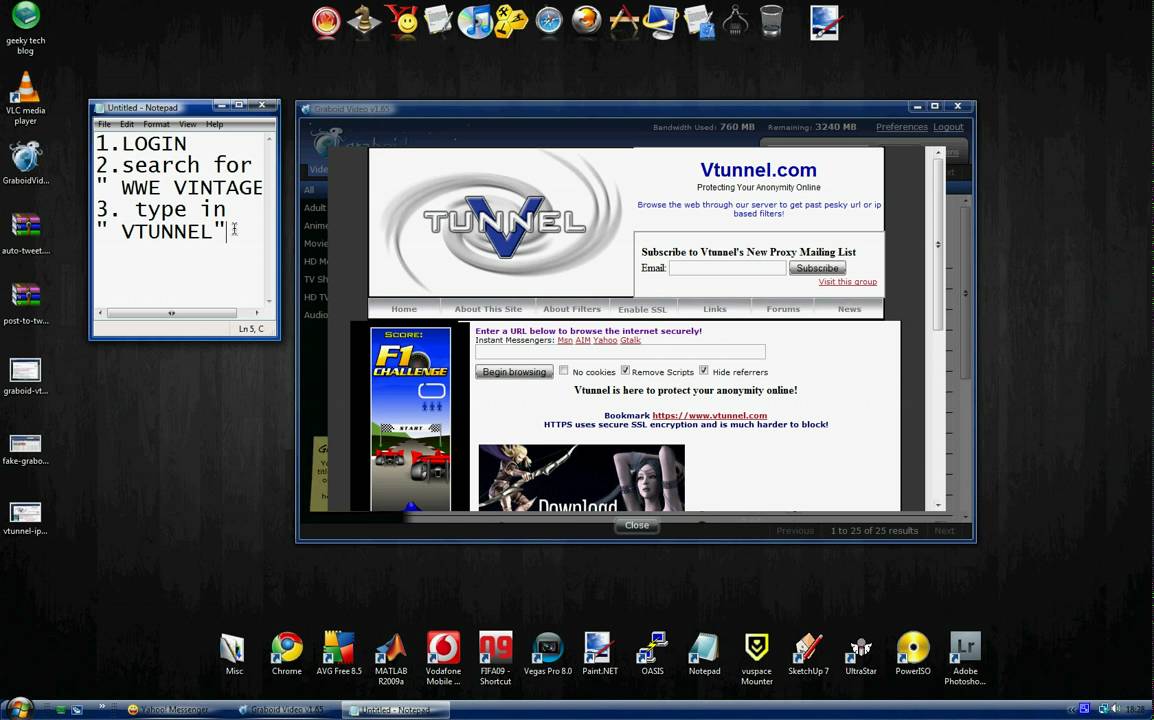Open the Msn instant messenger link
This screenshot has width=1154, height=720.
click(564, 340)
